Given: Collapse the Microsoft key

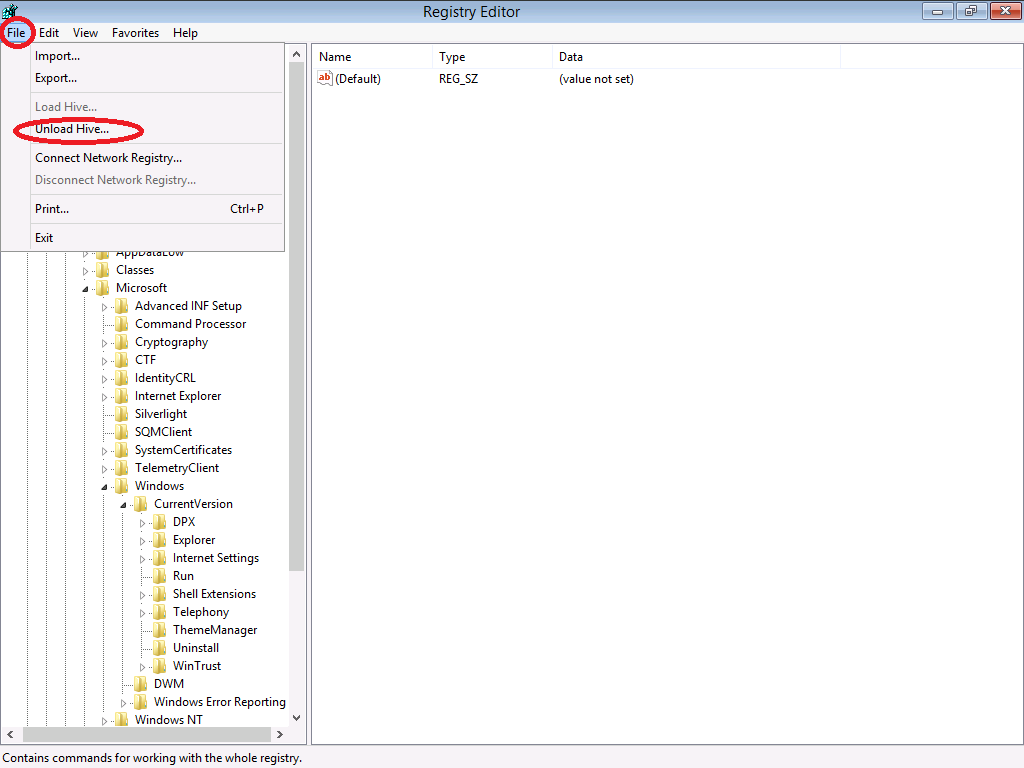Looking at the screenshot, I should click(x=85, y=288).
